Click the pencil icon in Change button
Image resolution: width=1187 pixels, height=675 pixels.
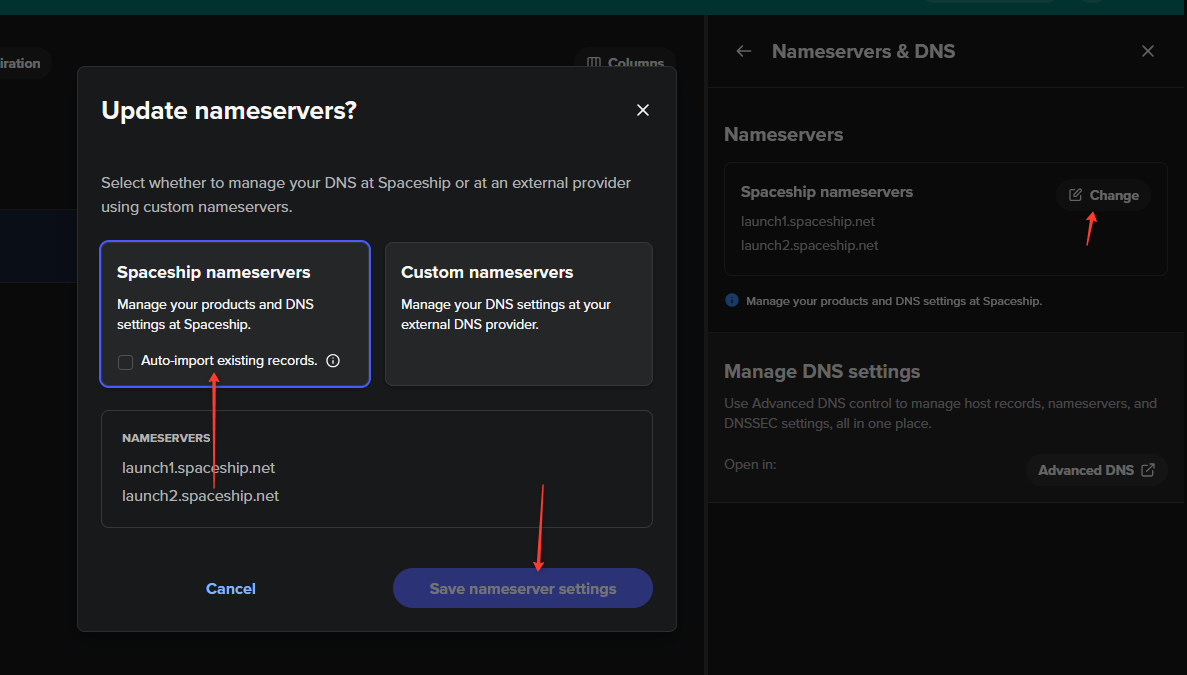pyautogui.click(x=1075, y=195)
